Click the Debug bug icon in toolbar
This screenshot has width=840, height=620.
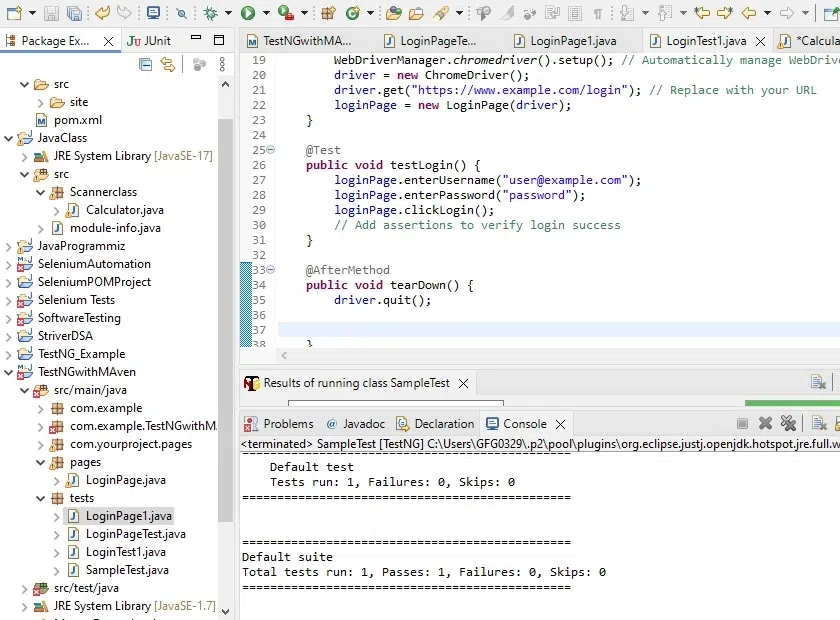click(x=210, y=13)
